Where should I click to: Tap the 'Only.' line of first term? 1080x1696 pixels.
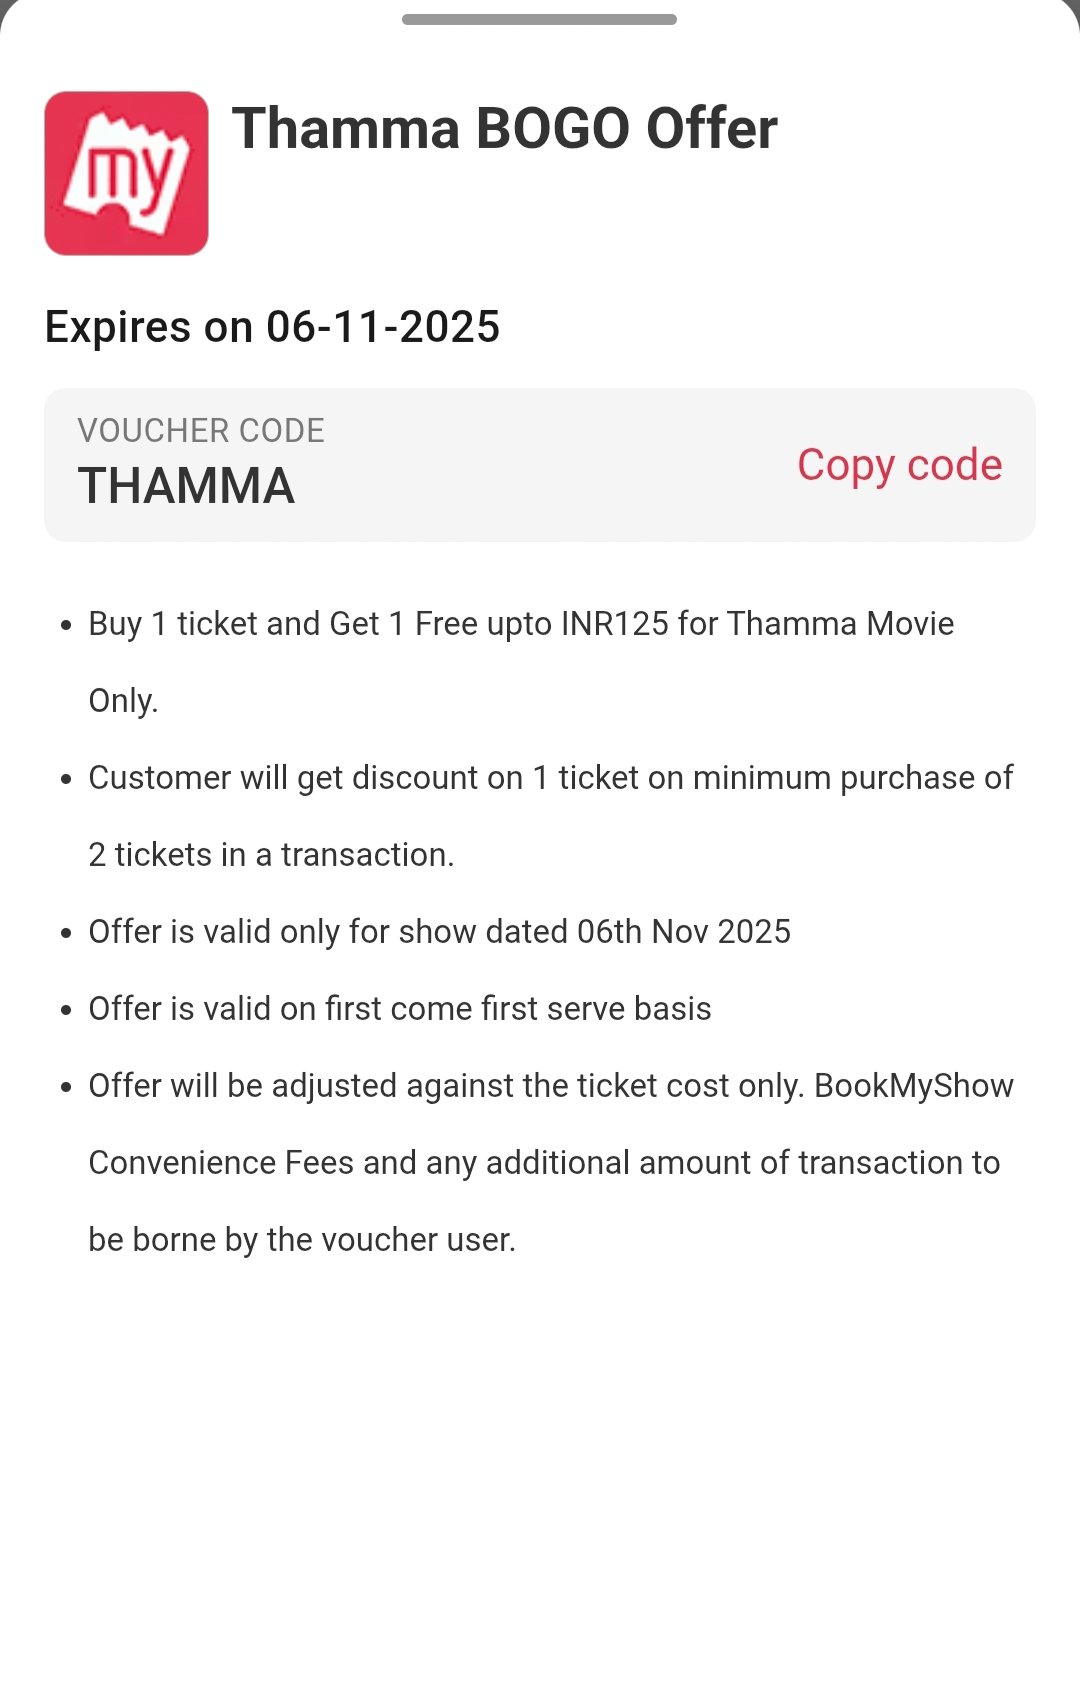pyautogui.click(x=123, y=701)
